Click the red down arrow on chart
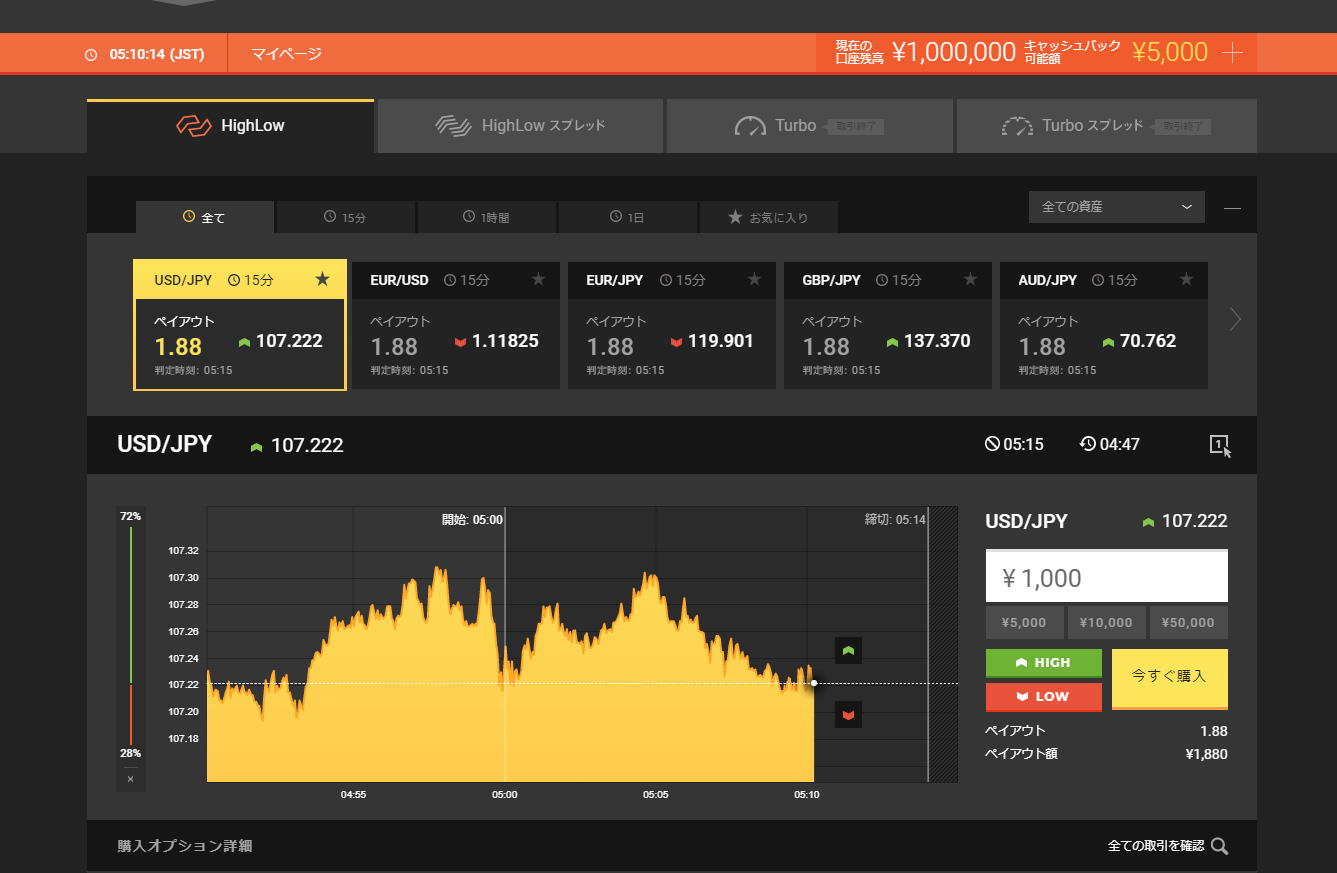This screenshot has height=873, width=1337. pyautogui.click(x=848, y=715)
